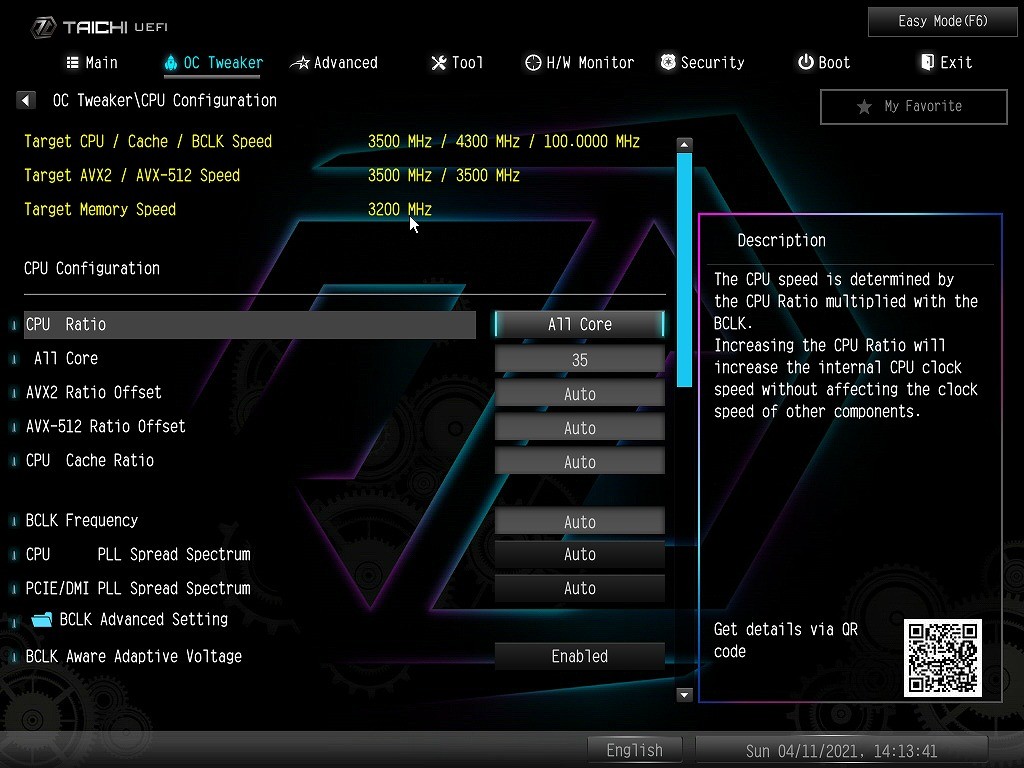Open the Exit tab
The height and width of the screenshot is (768, 1024).
[x=946, y=63]
